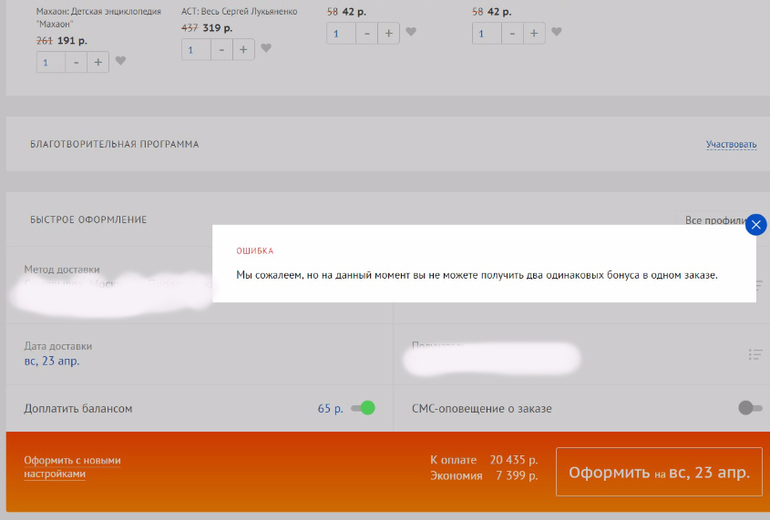Enable the СМС-оповещение о заказе toggle

point(749,408)
